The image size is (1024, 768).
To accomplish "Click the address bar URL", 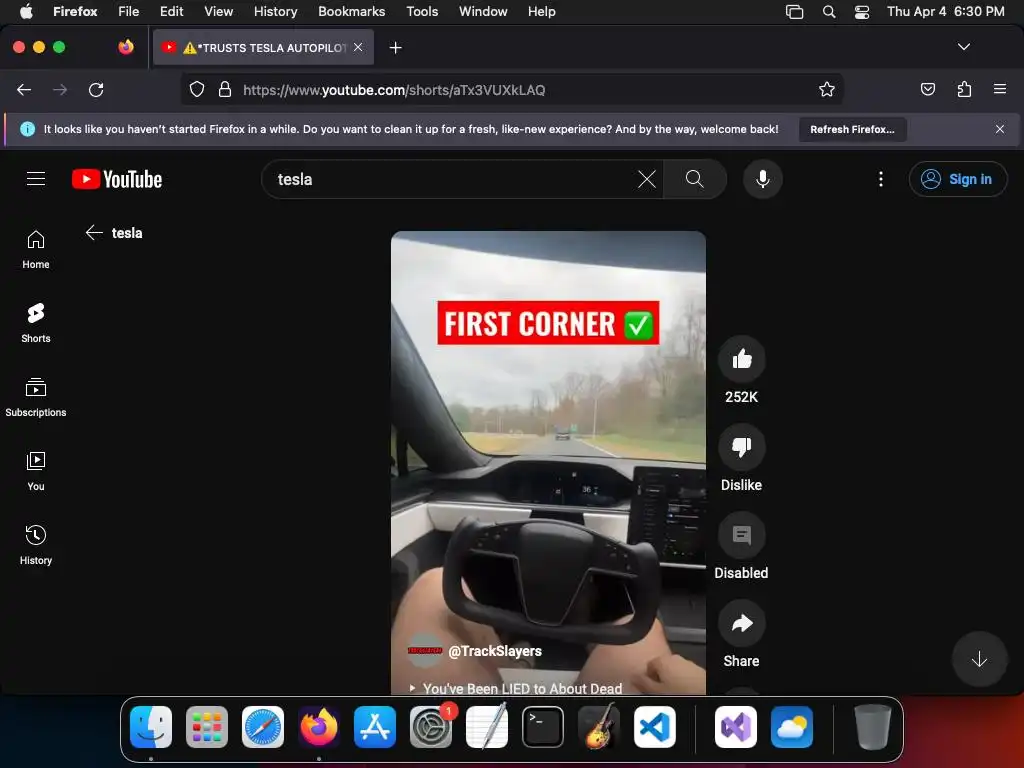I will [394, 90].
